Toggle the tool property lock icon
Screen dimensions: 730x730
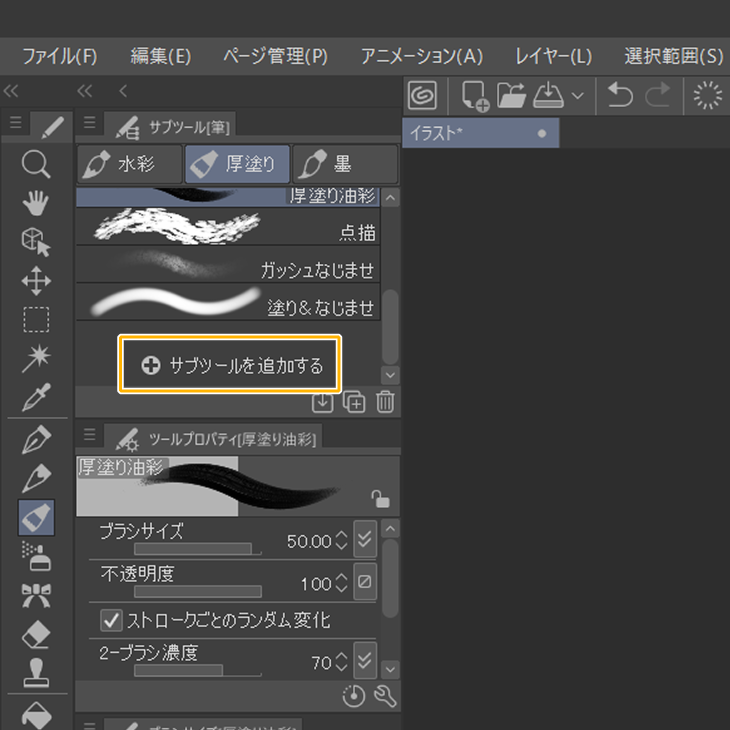(380, 499)
